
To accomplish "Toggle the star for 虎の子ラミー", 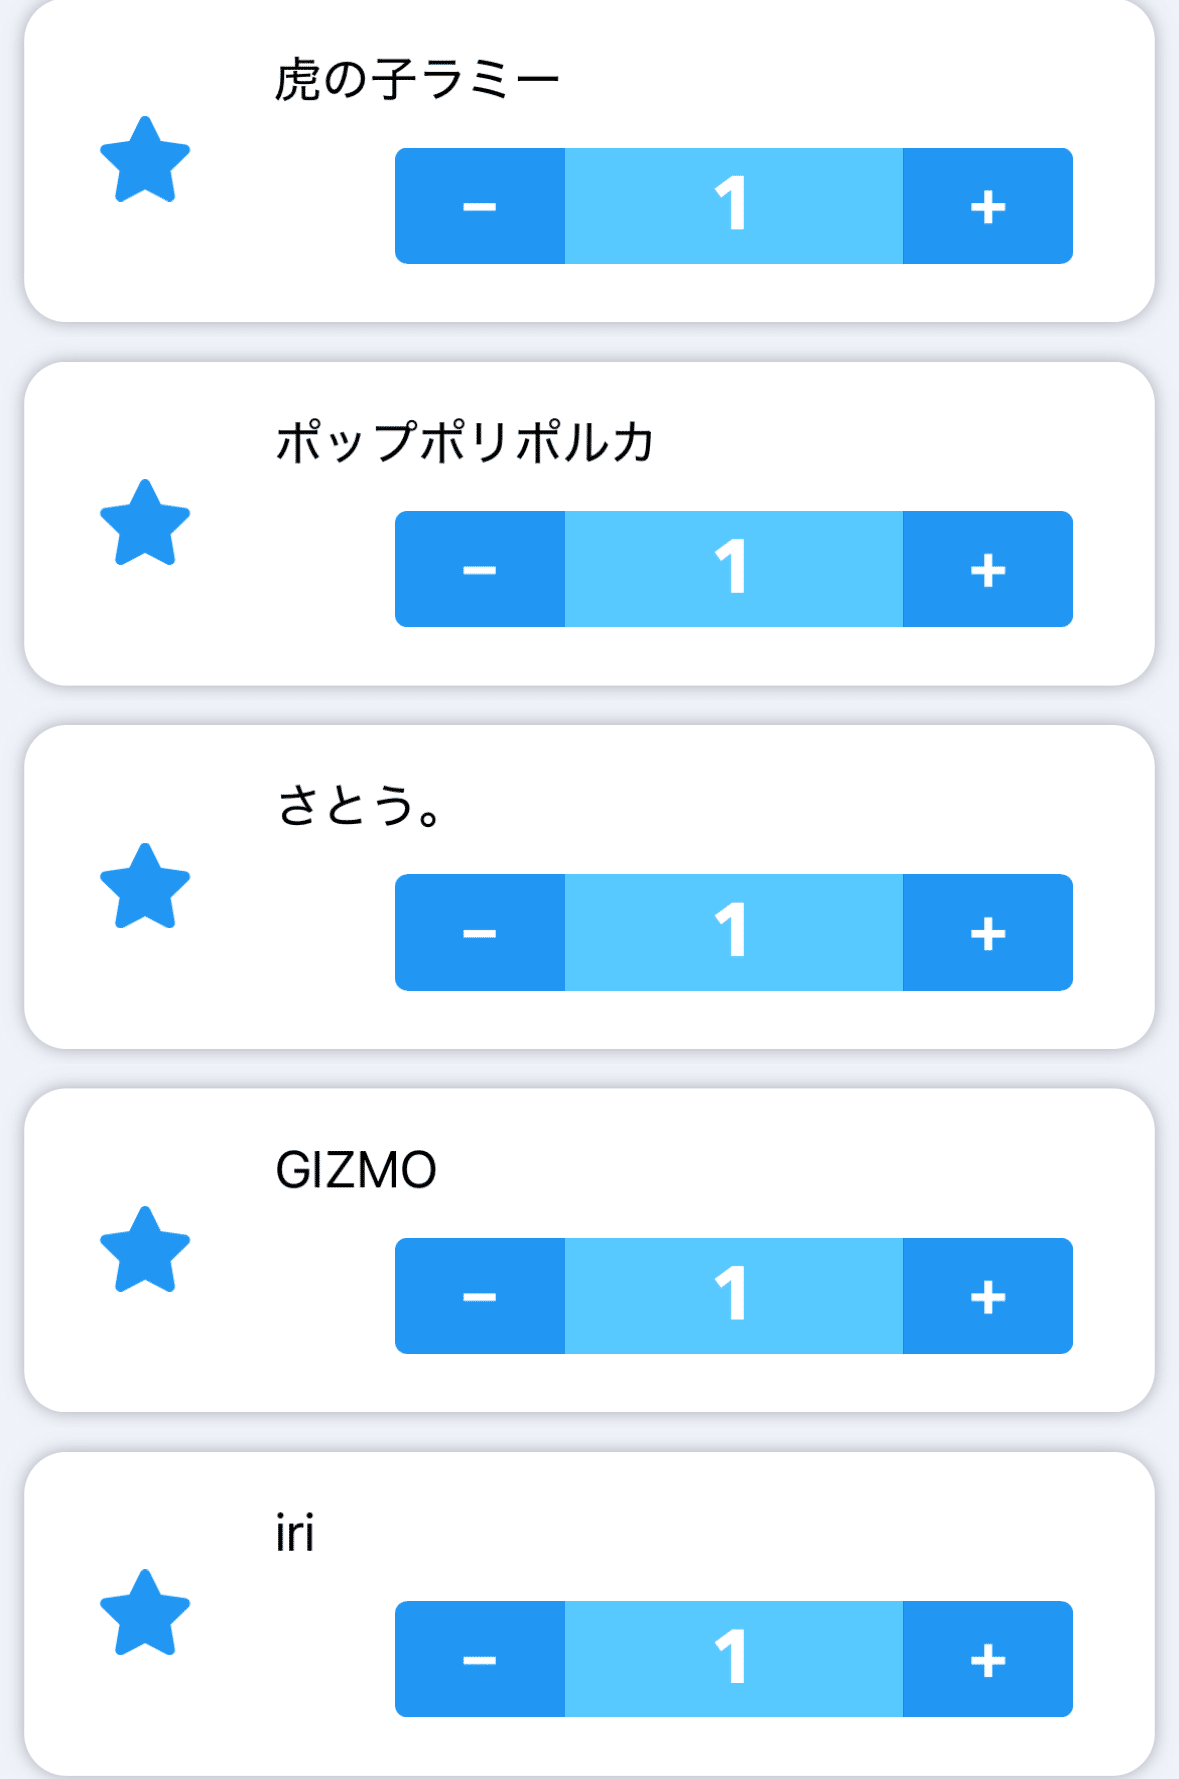I will click(145, 160).
